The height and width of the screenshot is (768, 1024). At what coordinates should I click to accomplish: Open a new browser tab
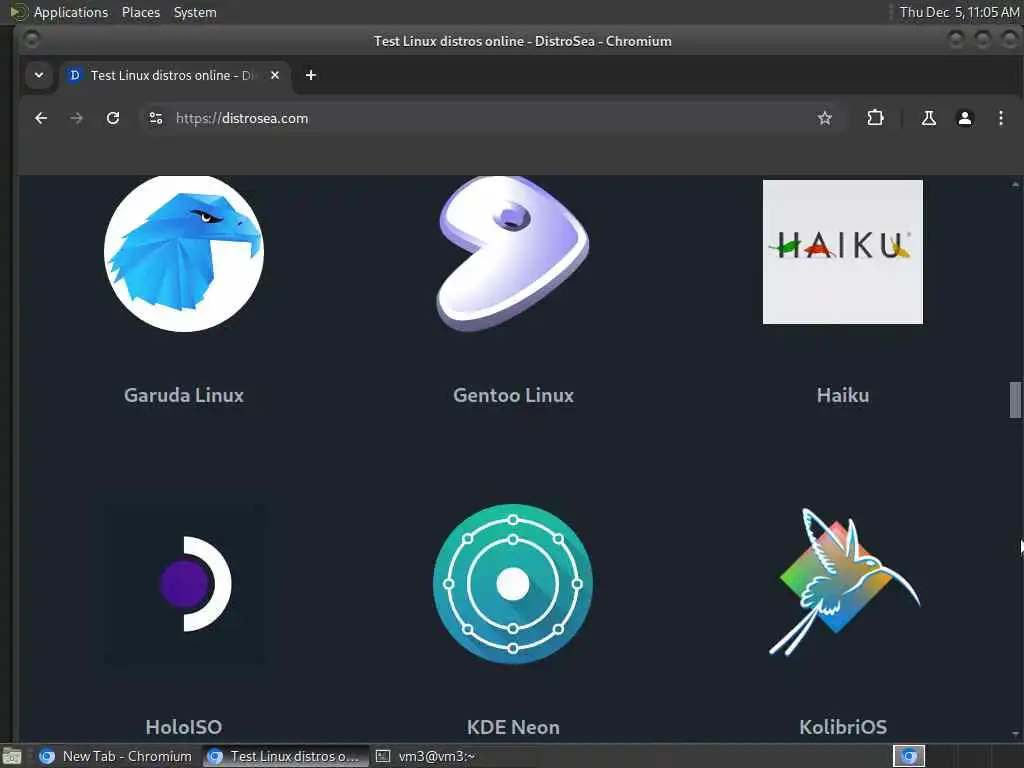click(x=311, y=75)
